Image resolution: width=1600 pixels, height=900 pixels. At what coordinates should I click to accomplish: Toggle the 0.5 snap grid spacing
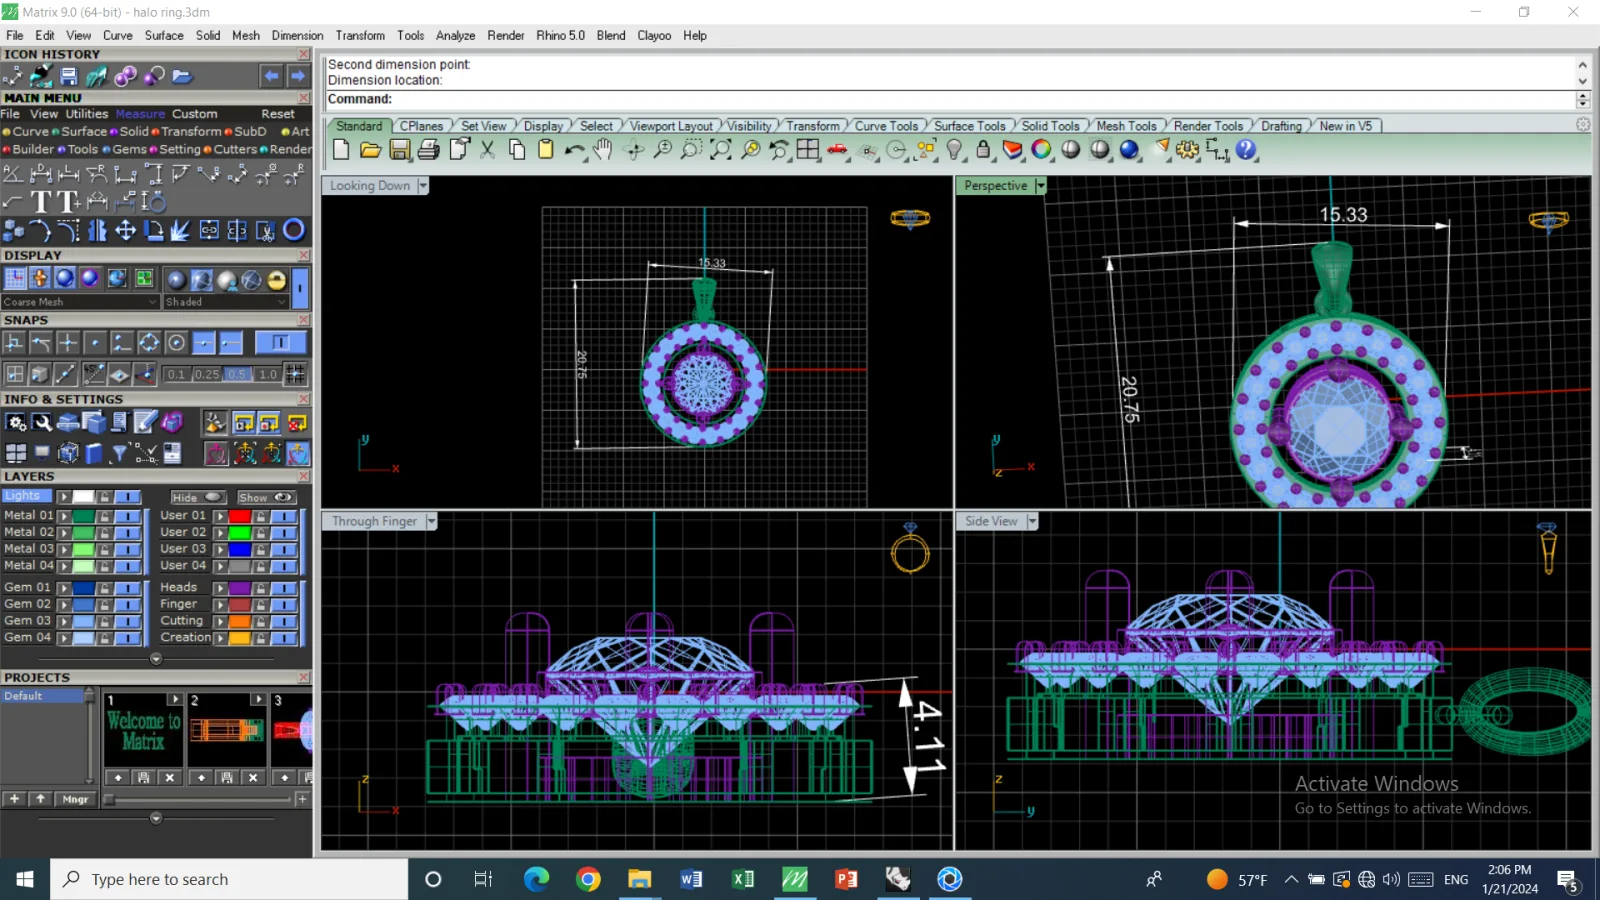236,374
